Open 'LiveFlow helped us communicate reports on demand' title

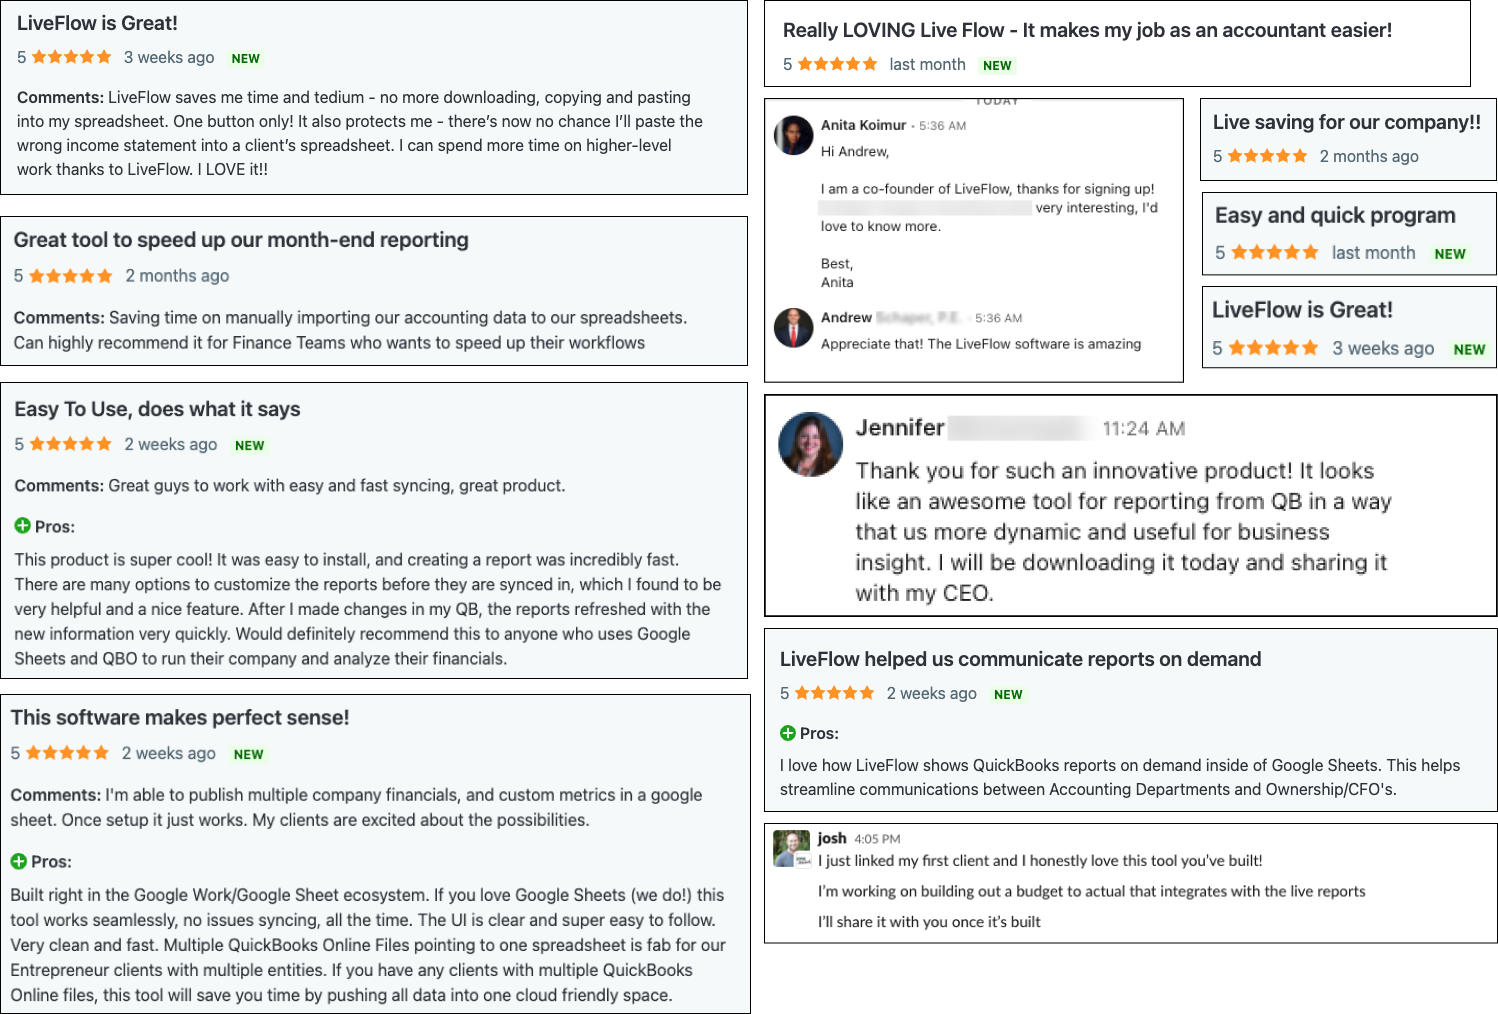click(x=1020, y=659)
